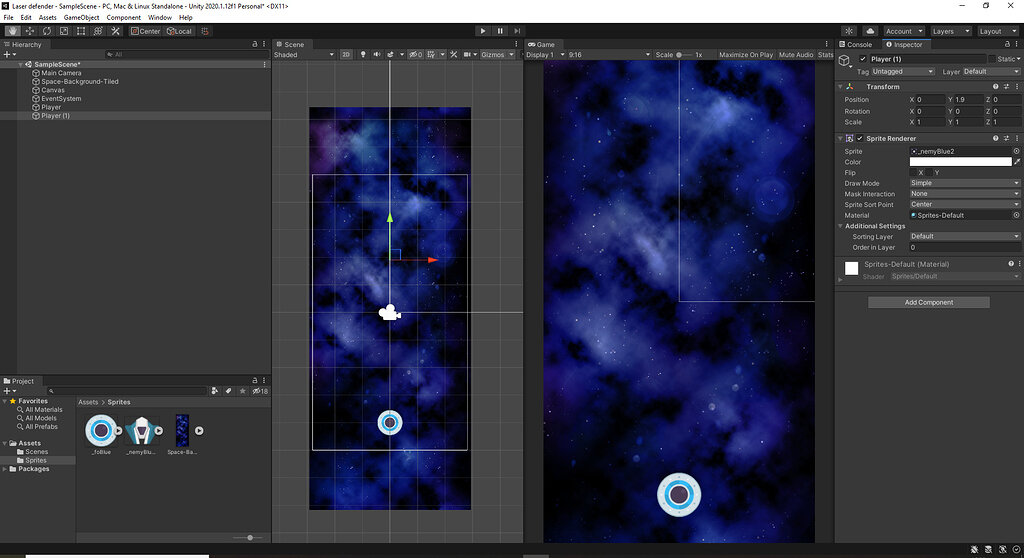Image resolution: width=1024 pixels, height=558 pixels.
Task: Open the GameObject menu
Action: pos(81,17)
